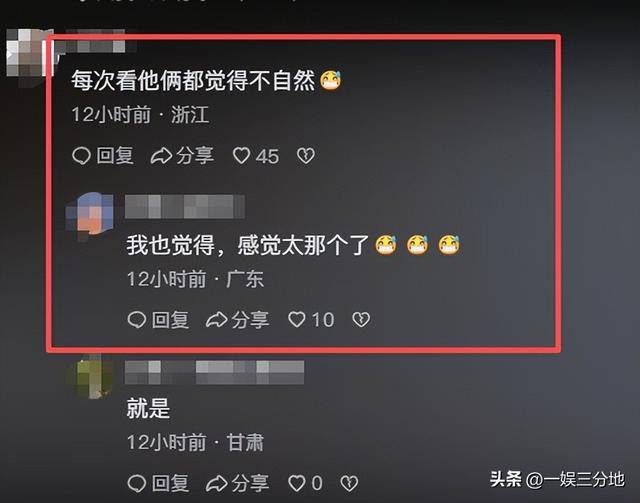Open the blurred username of 甘肃 commenter

214,372
